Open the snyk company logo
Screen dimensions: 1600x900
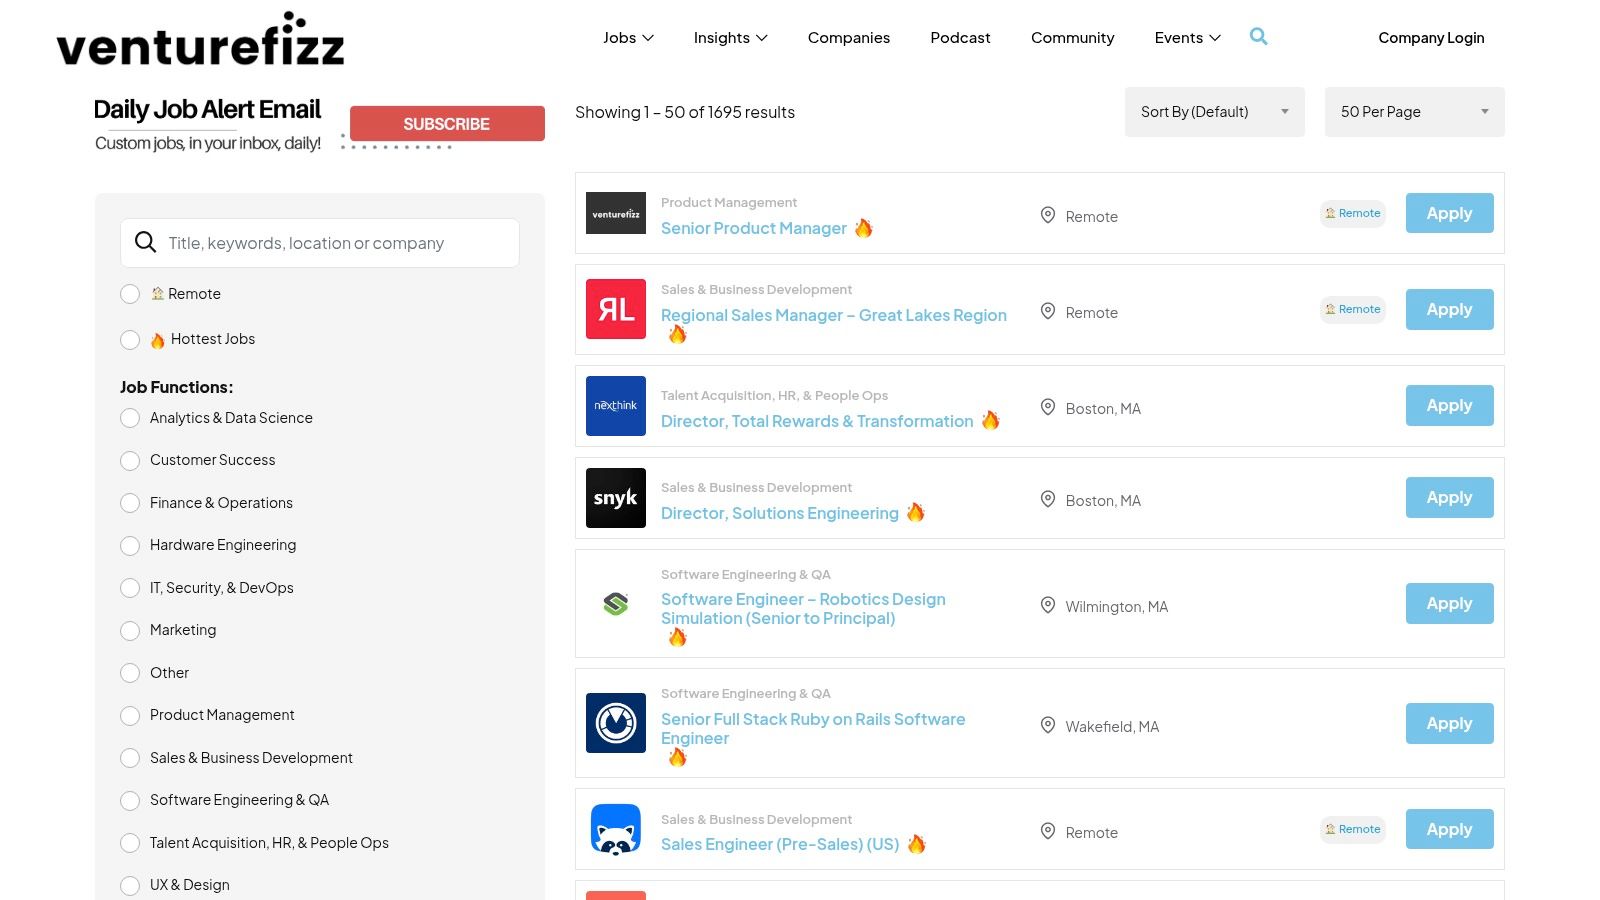pyautogui.click(x=616, y=498)
